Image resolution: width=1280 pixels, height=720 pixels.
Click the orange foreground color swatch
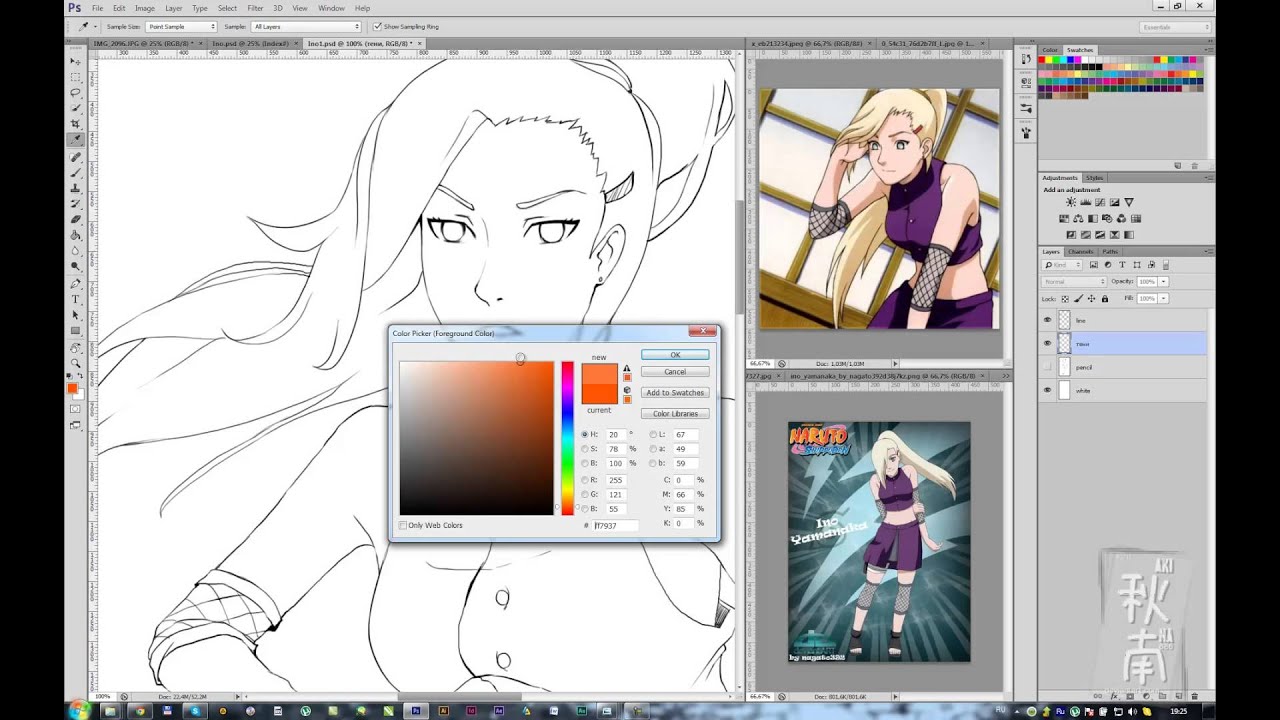(72, 388)
